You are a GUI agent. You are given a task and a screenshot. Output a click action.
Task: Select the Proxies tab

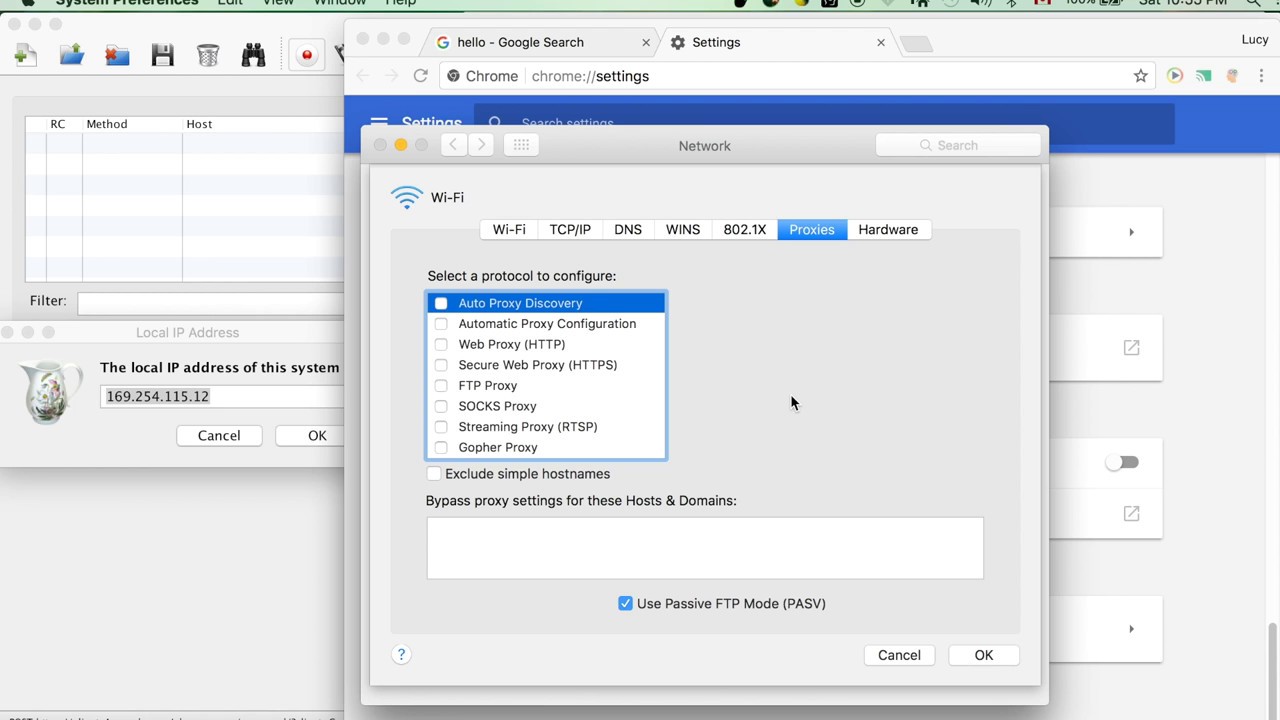coord(812,229)
